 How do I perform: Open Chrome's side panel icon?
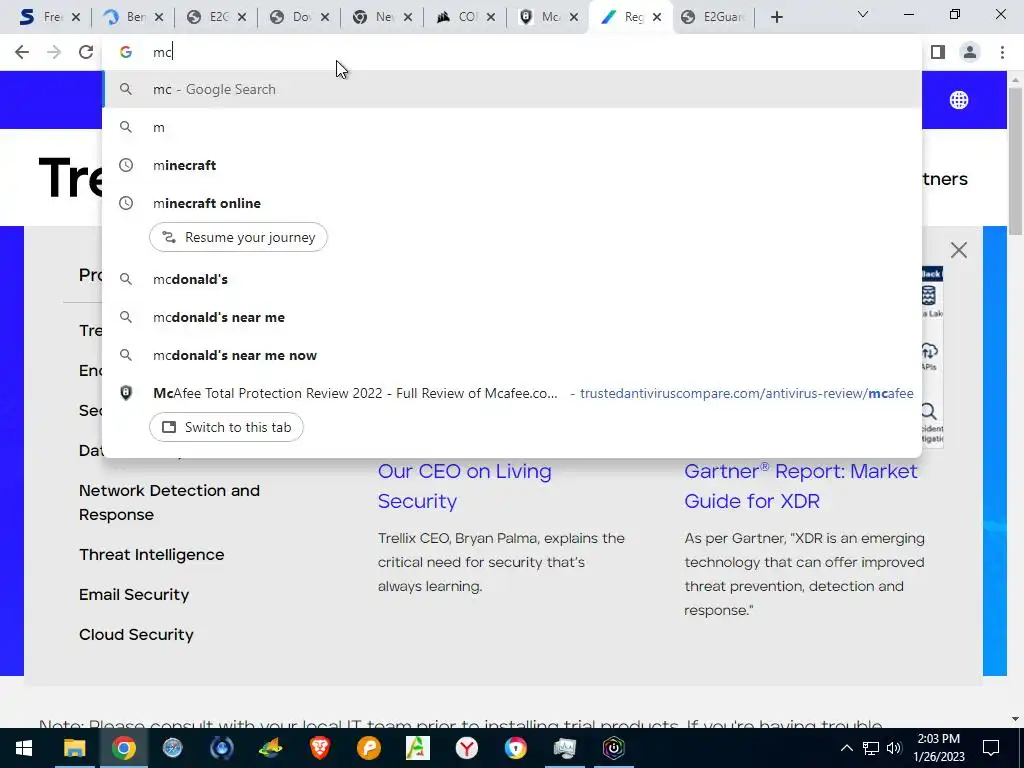[x=938, y=52]
